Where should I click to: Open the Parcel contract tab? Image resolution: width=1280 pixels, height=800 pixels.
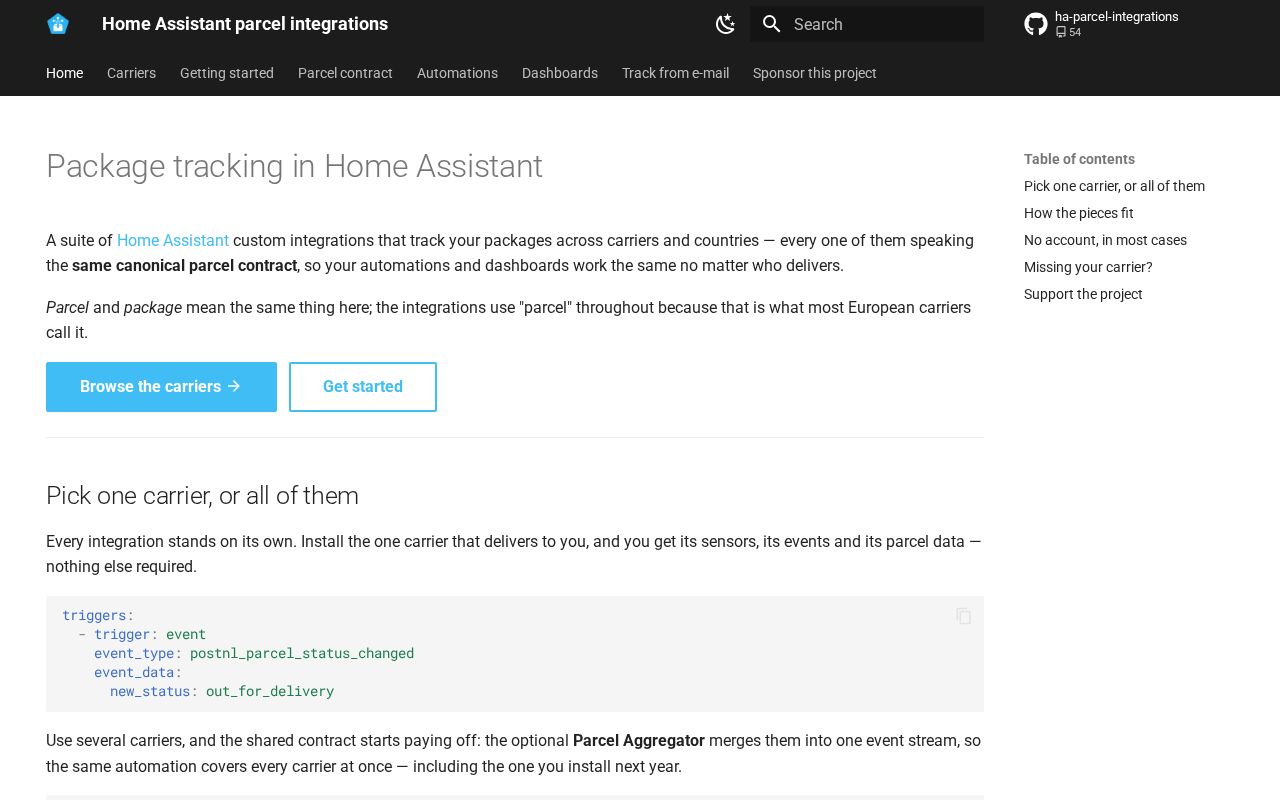(345, 73)
